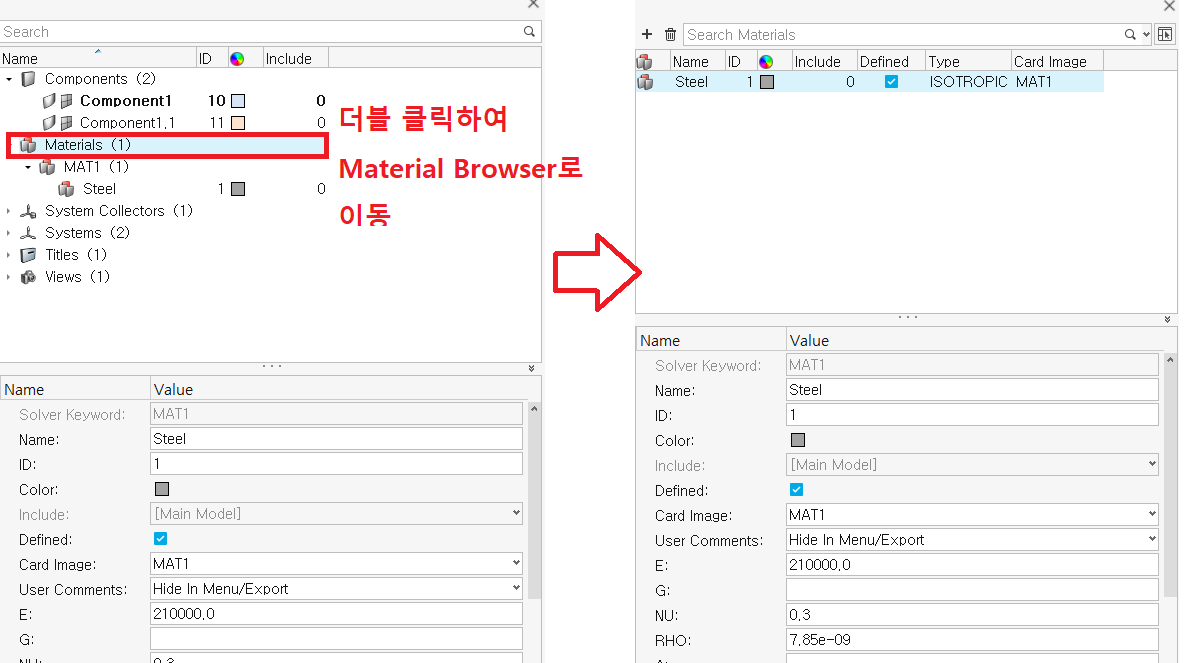Viewport: 1187px width, 663px height.
Task: Expand the System Collectors node
Action: (x=8, y=211)
